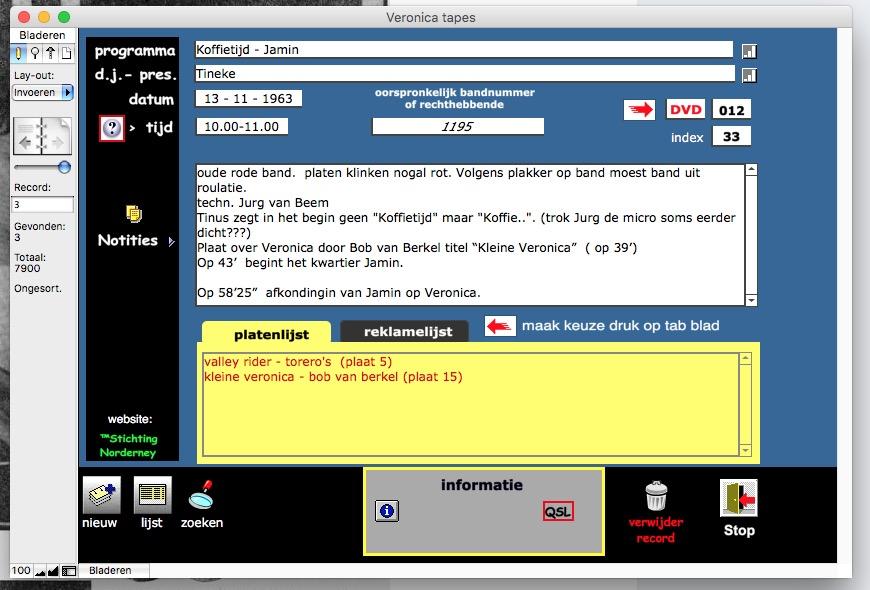The width and height of the screenshot is (870, 590).
Task: Click the QSL button
Action: click(x=558, y=511)
